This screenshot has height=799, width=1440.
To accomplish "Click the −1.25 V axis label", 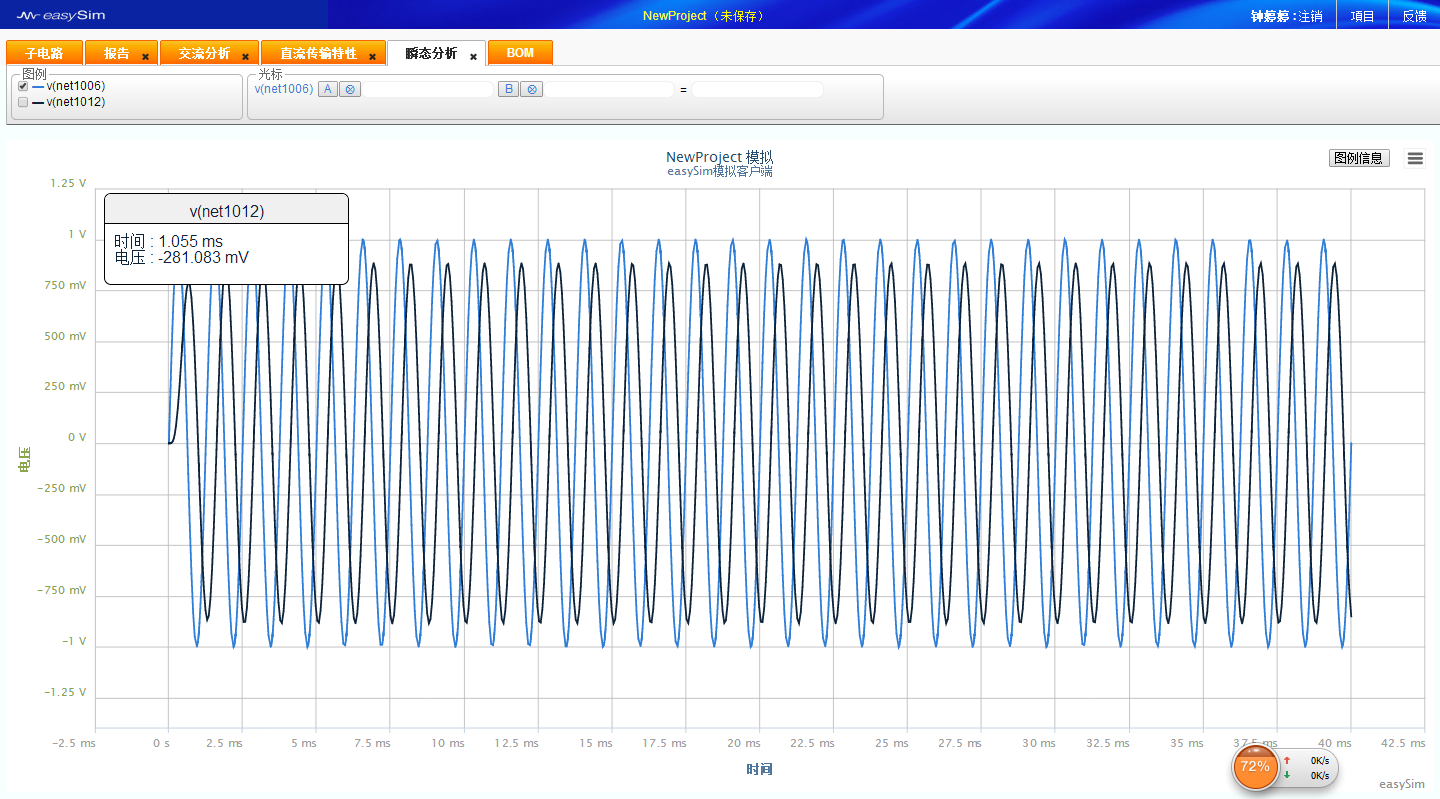I will pos(64,692).
